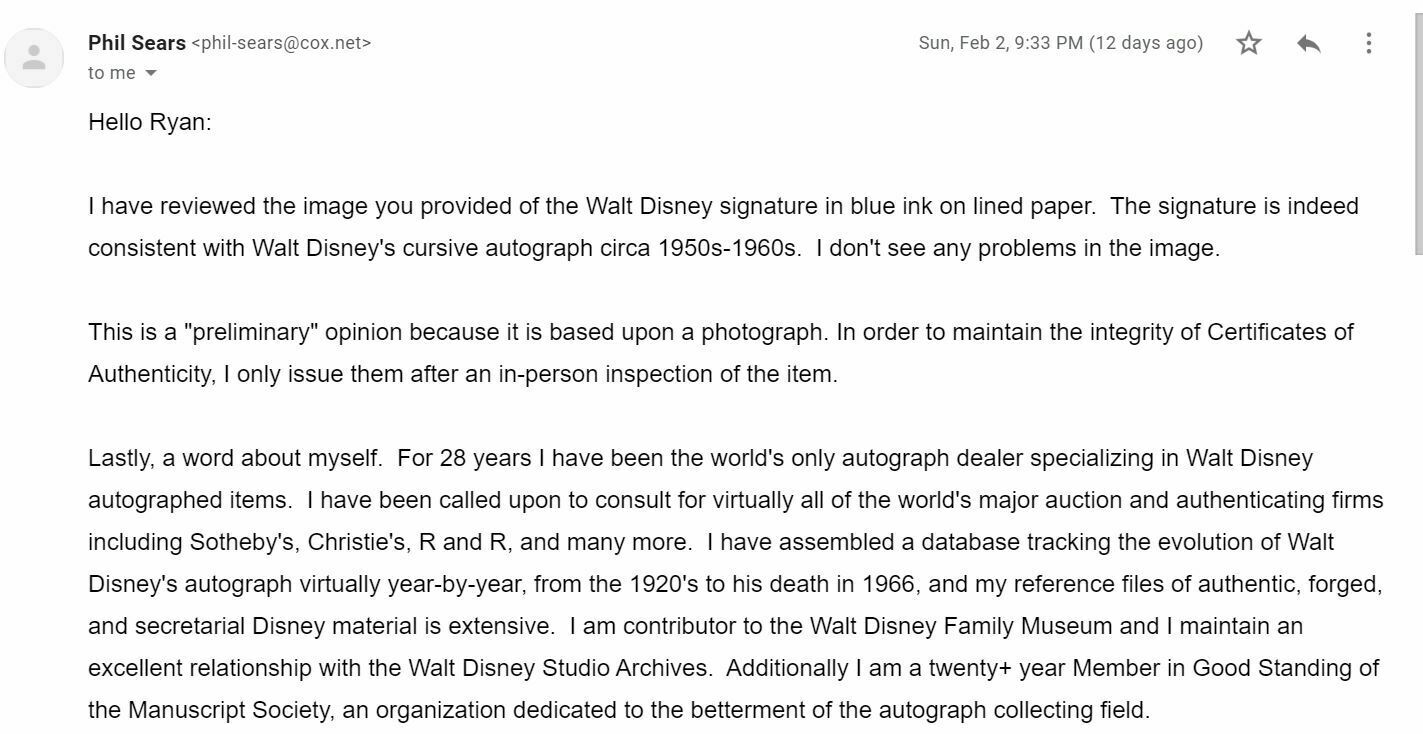This screenshot has width=1423, height=734.
Task: Click the word 'Authenticity,' in the message body
Action: 152,374
